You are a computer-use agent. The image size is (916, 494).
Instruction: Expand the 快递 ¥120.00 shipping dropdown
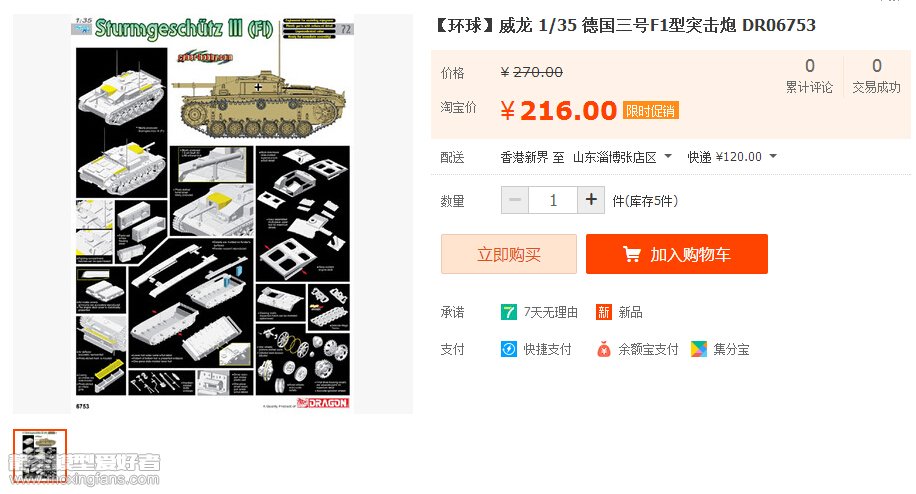pos(732,156)
